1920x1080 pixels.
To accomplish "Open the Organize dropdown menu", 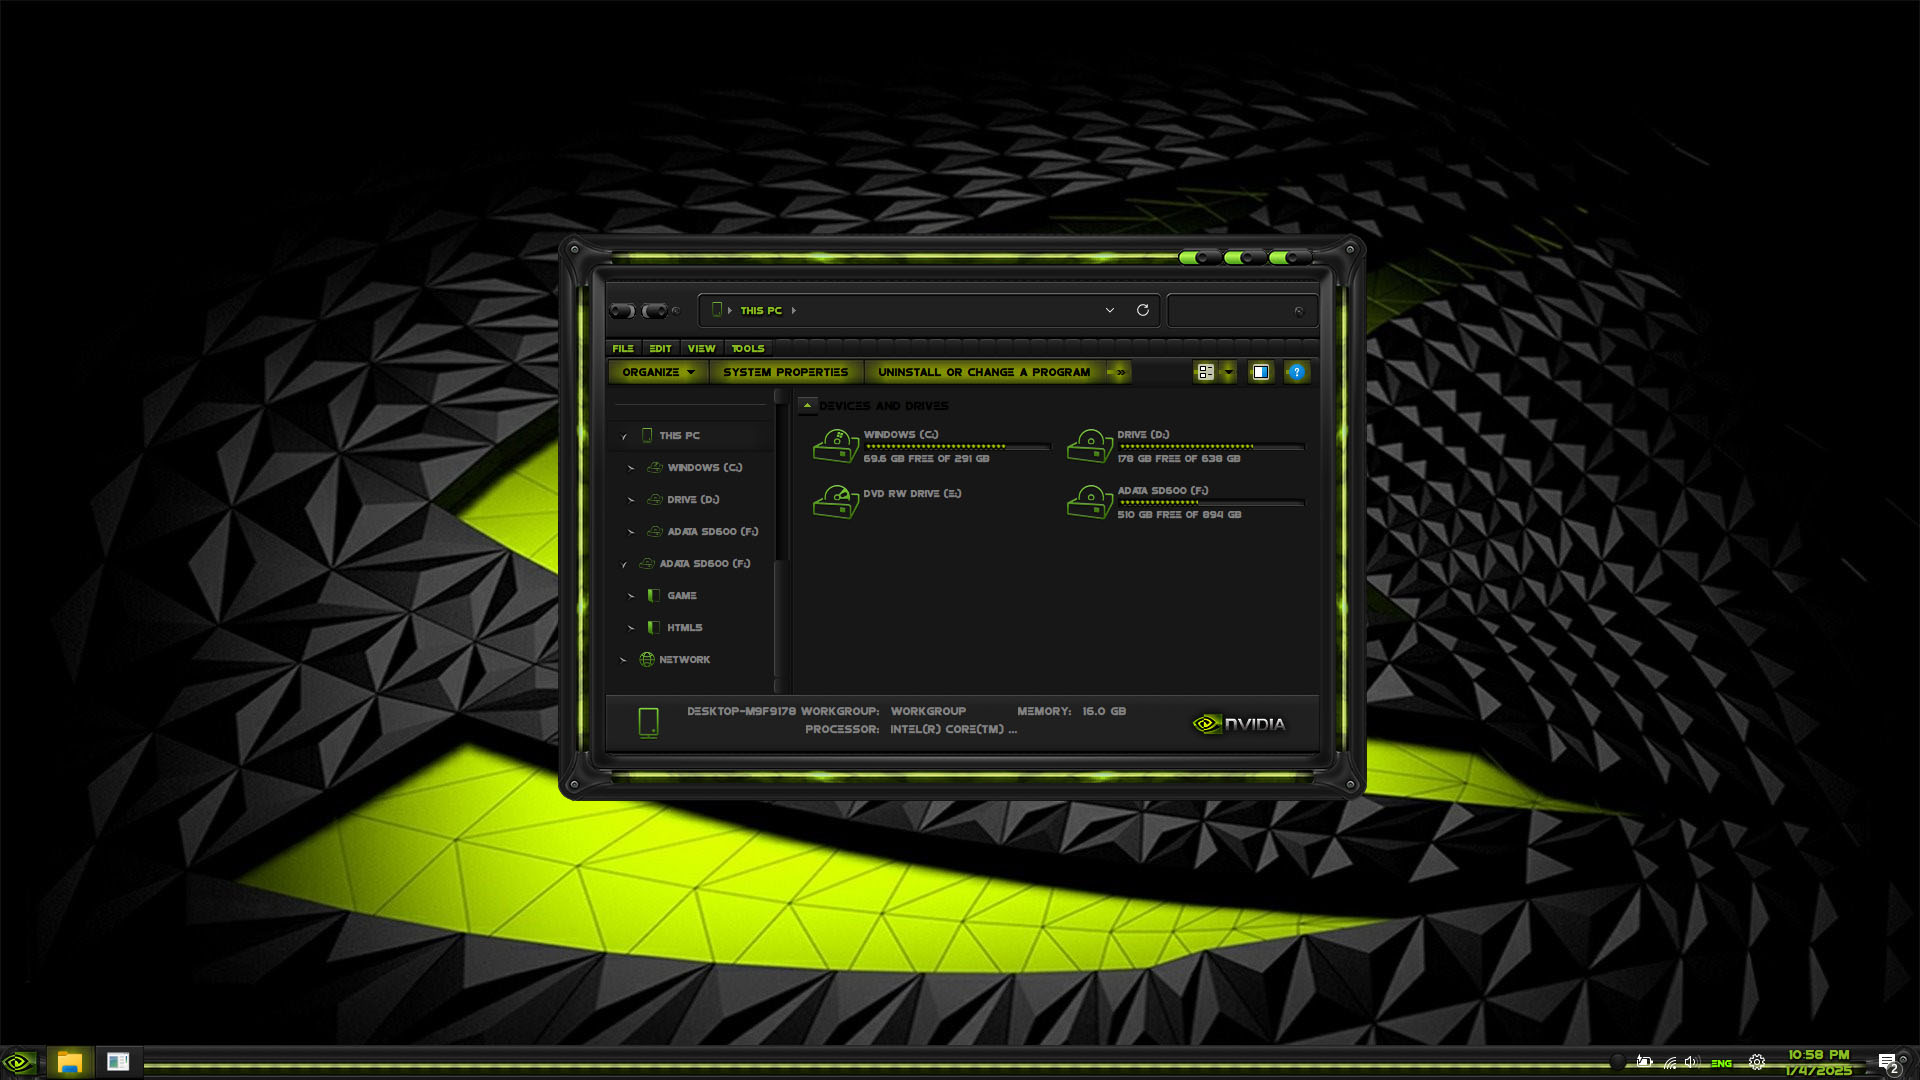I will tap(656, 372).
